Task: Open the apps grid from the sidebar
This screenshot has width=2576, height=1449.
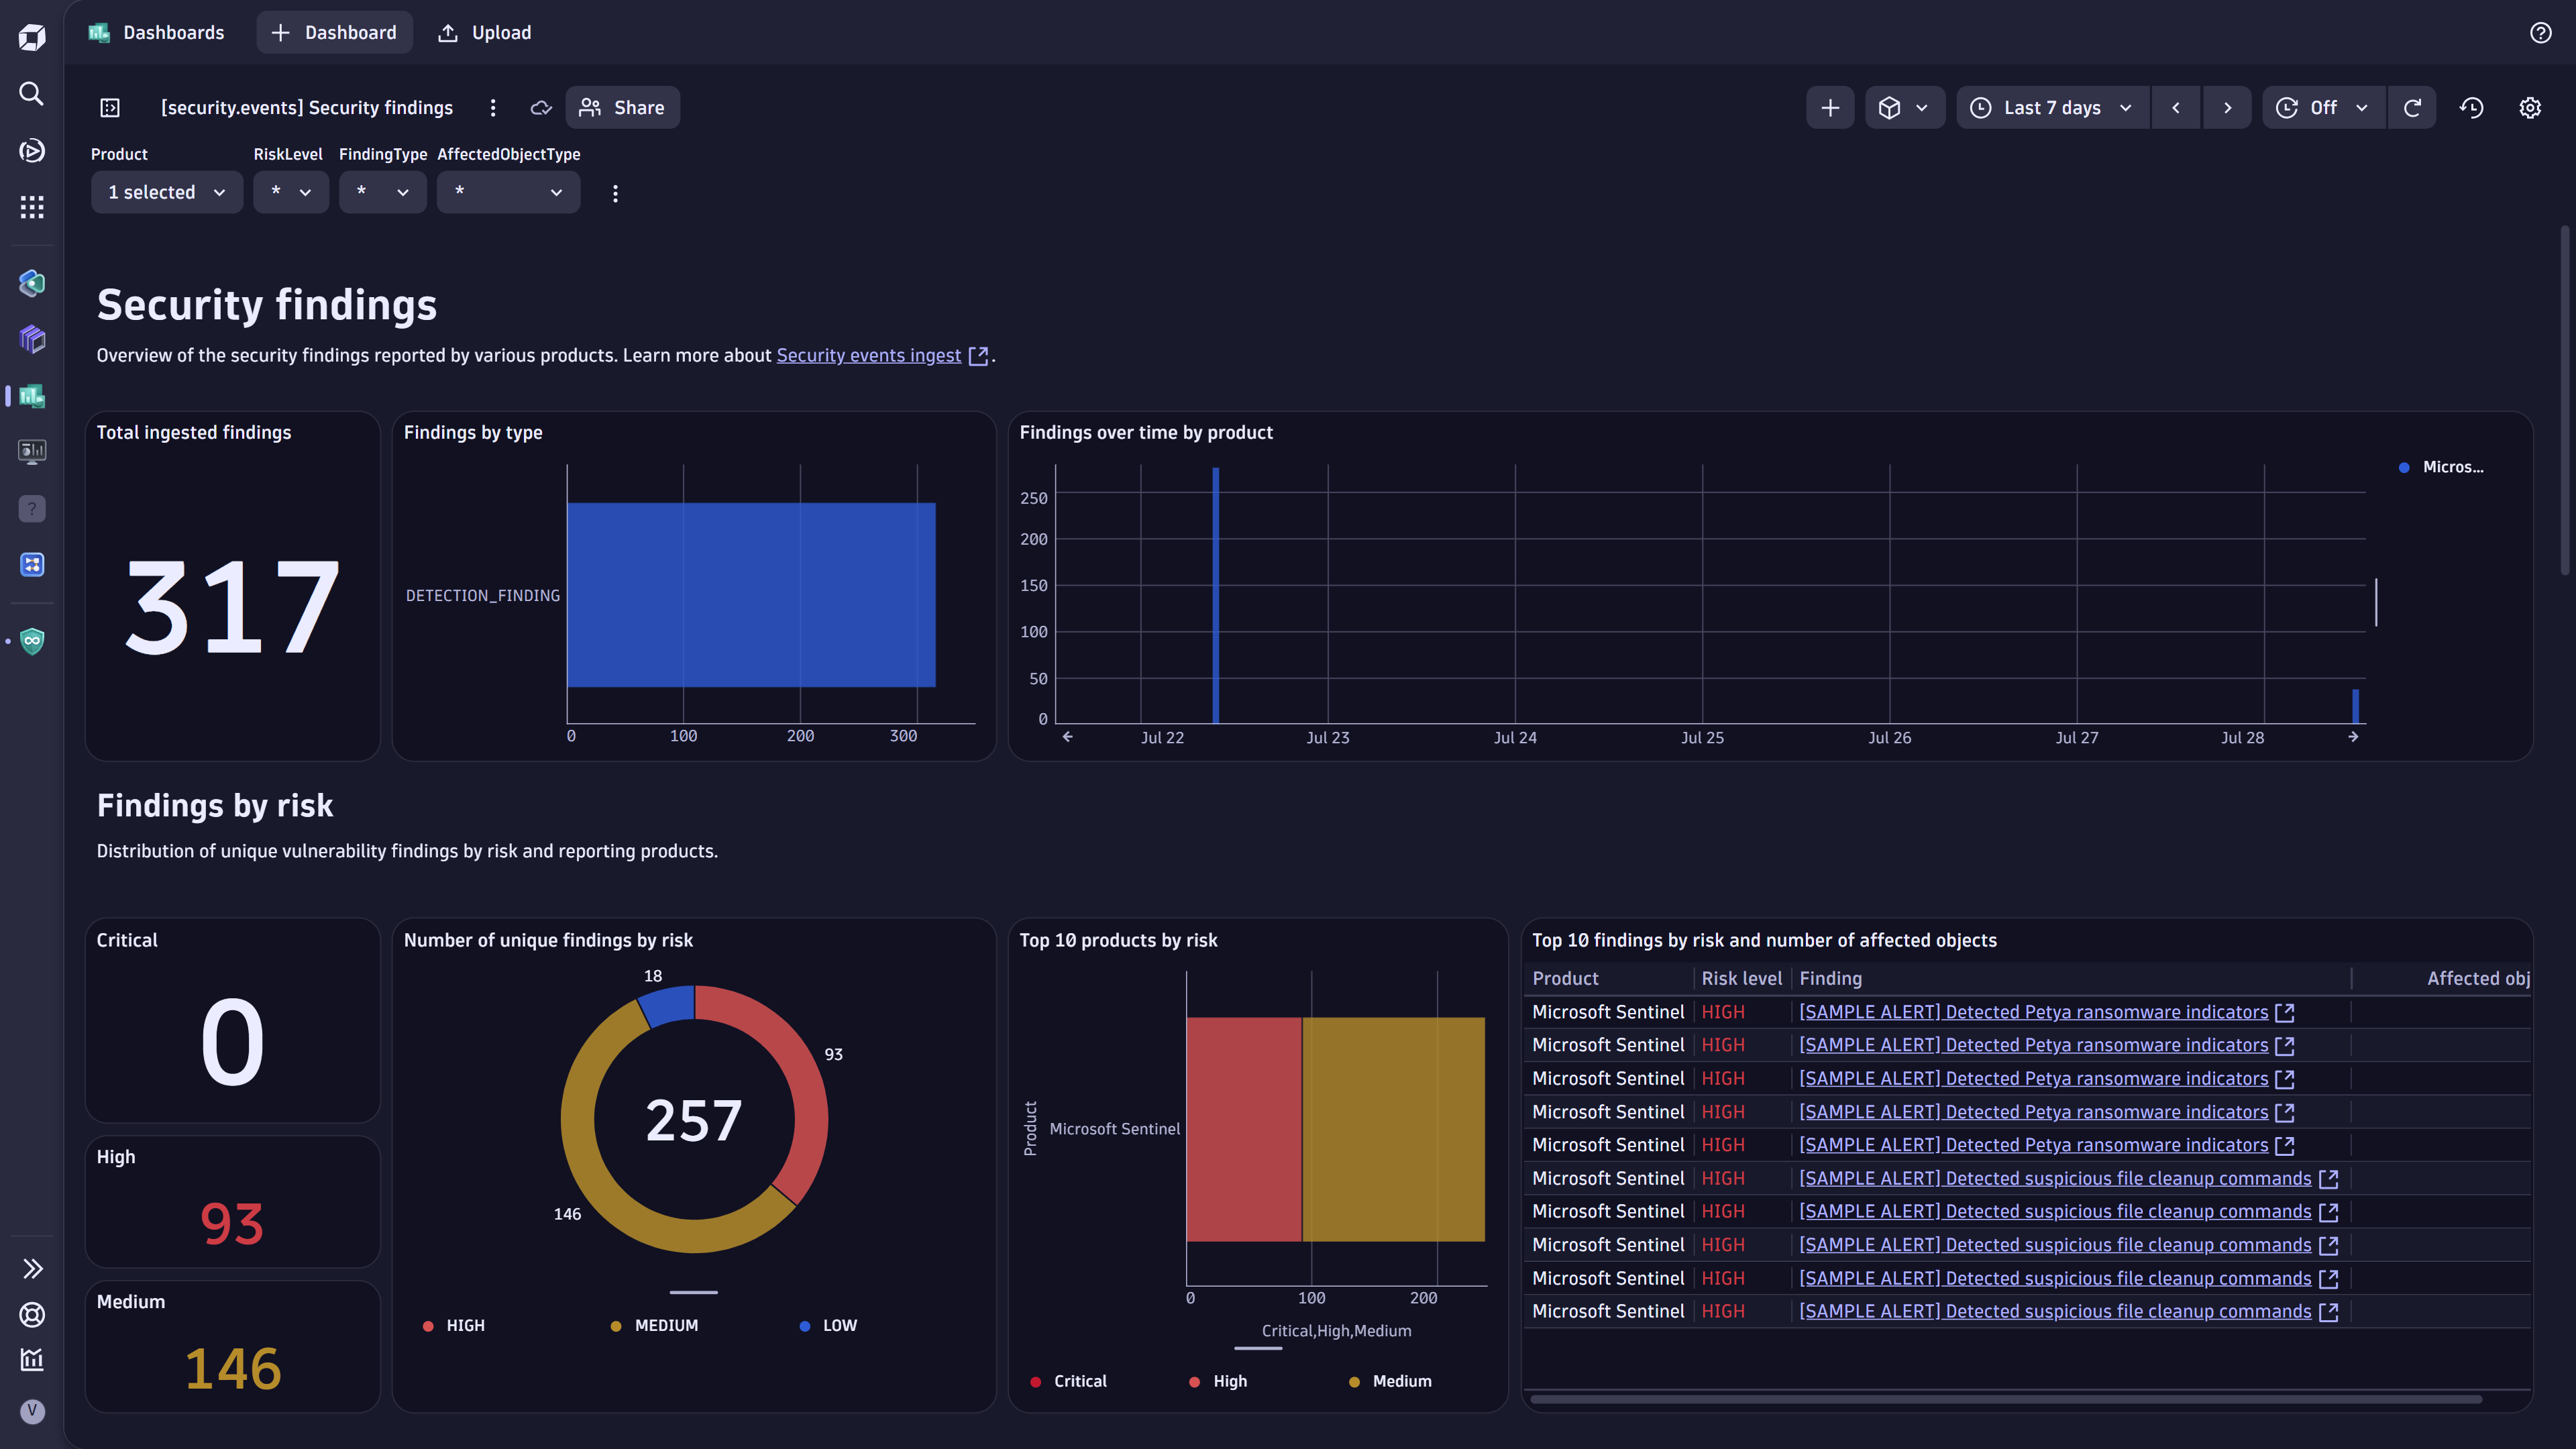Action: click(31, 207)
